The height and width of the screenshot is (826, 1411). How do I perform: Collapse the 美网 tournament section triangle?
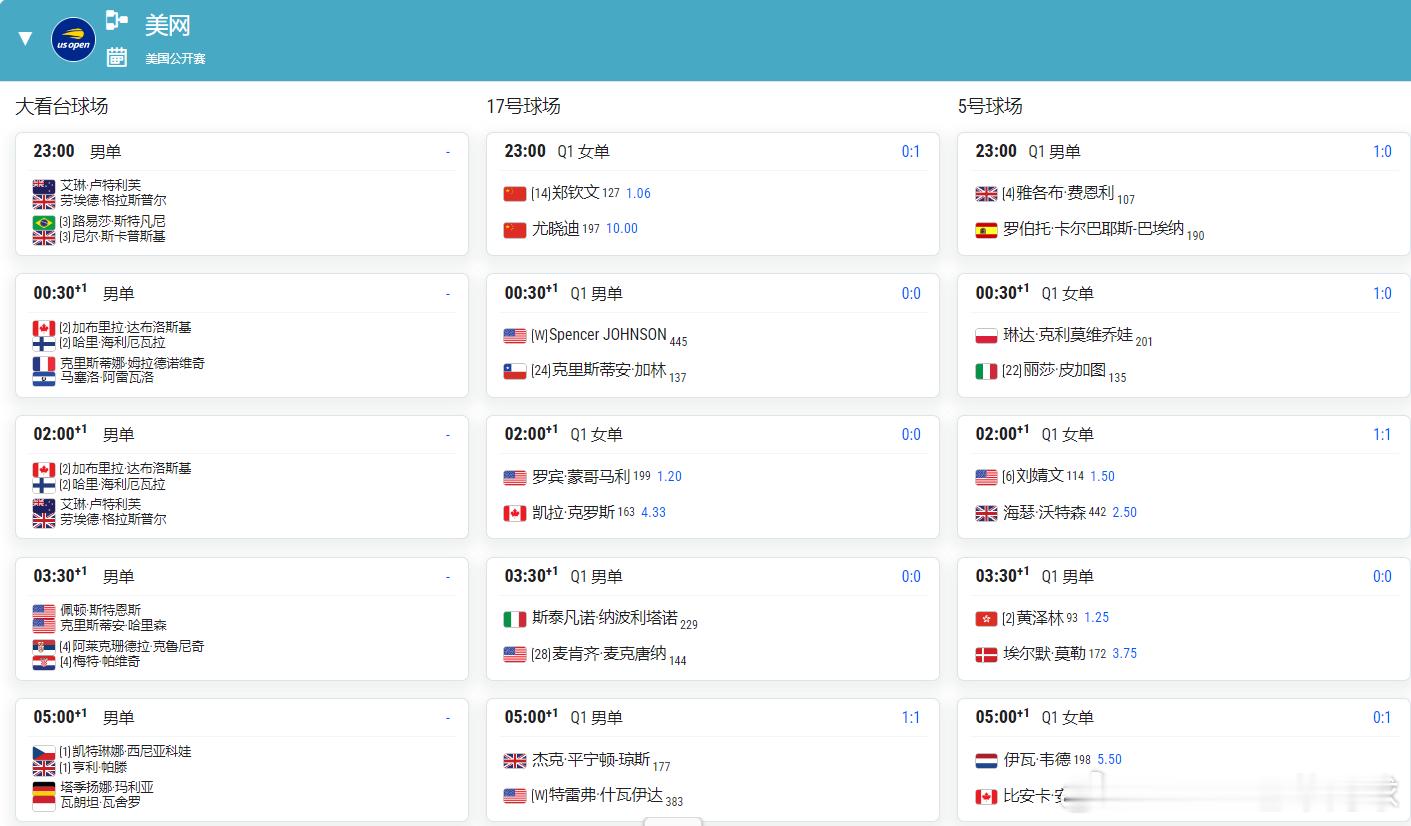(x=25, y=39)
